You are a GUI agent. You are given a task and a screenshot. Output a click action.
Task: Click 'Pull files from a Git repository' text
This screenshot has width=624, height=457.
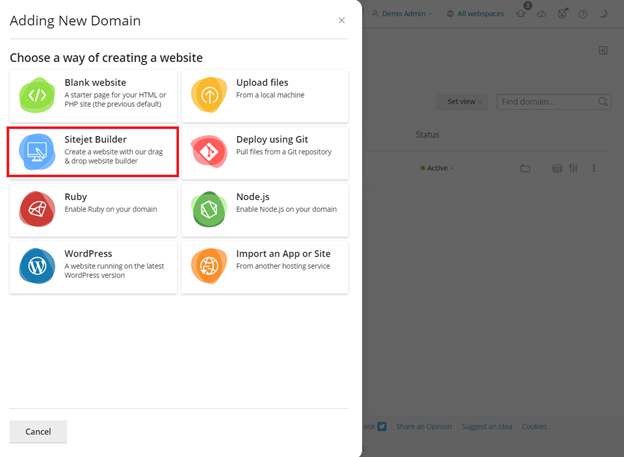[284, 152]
